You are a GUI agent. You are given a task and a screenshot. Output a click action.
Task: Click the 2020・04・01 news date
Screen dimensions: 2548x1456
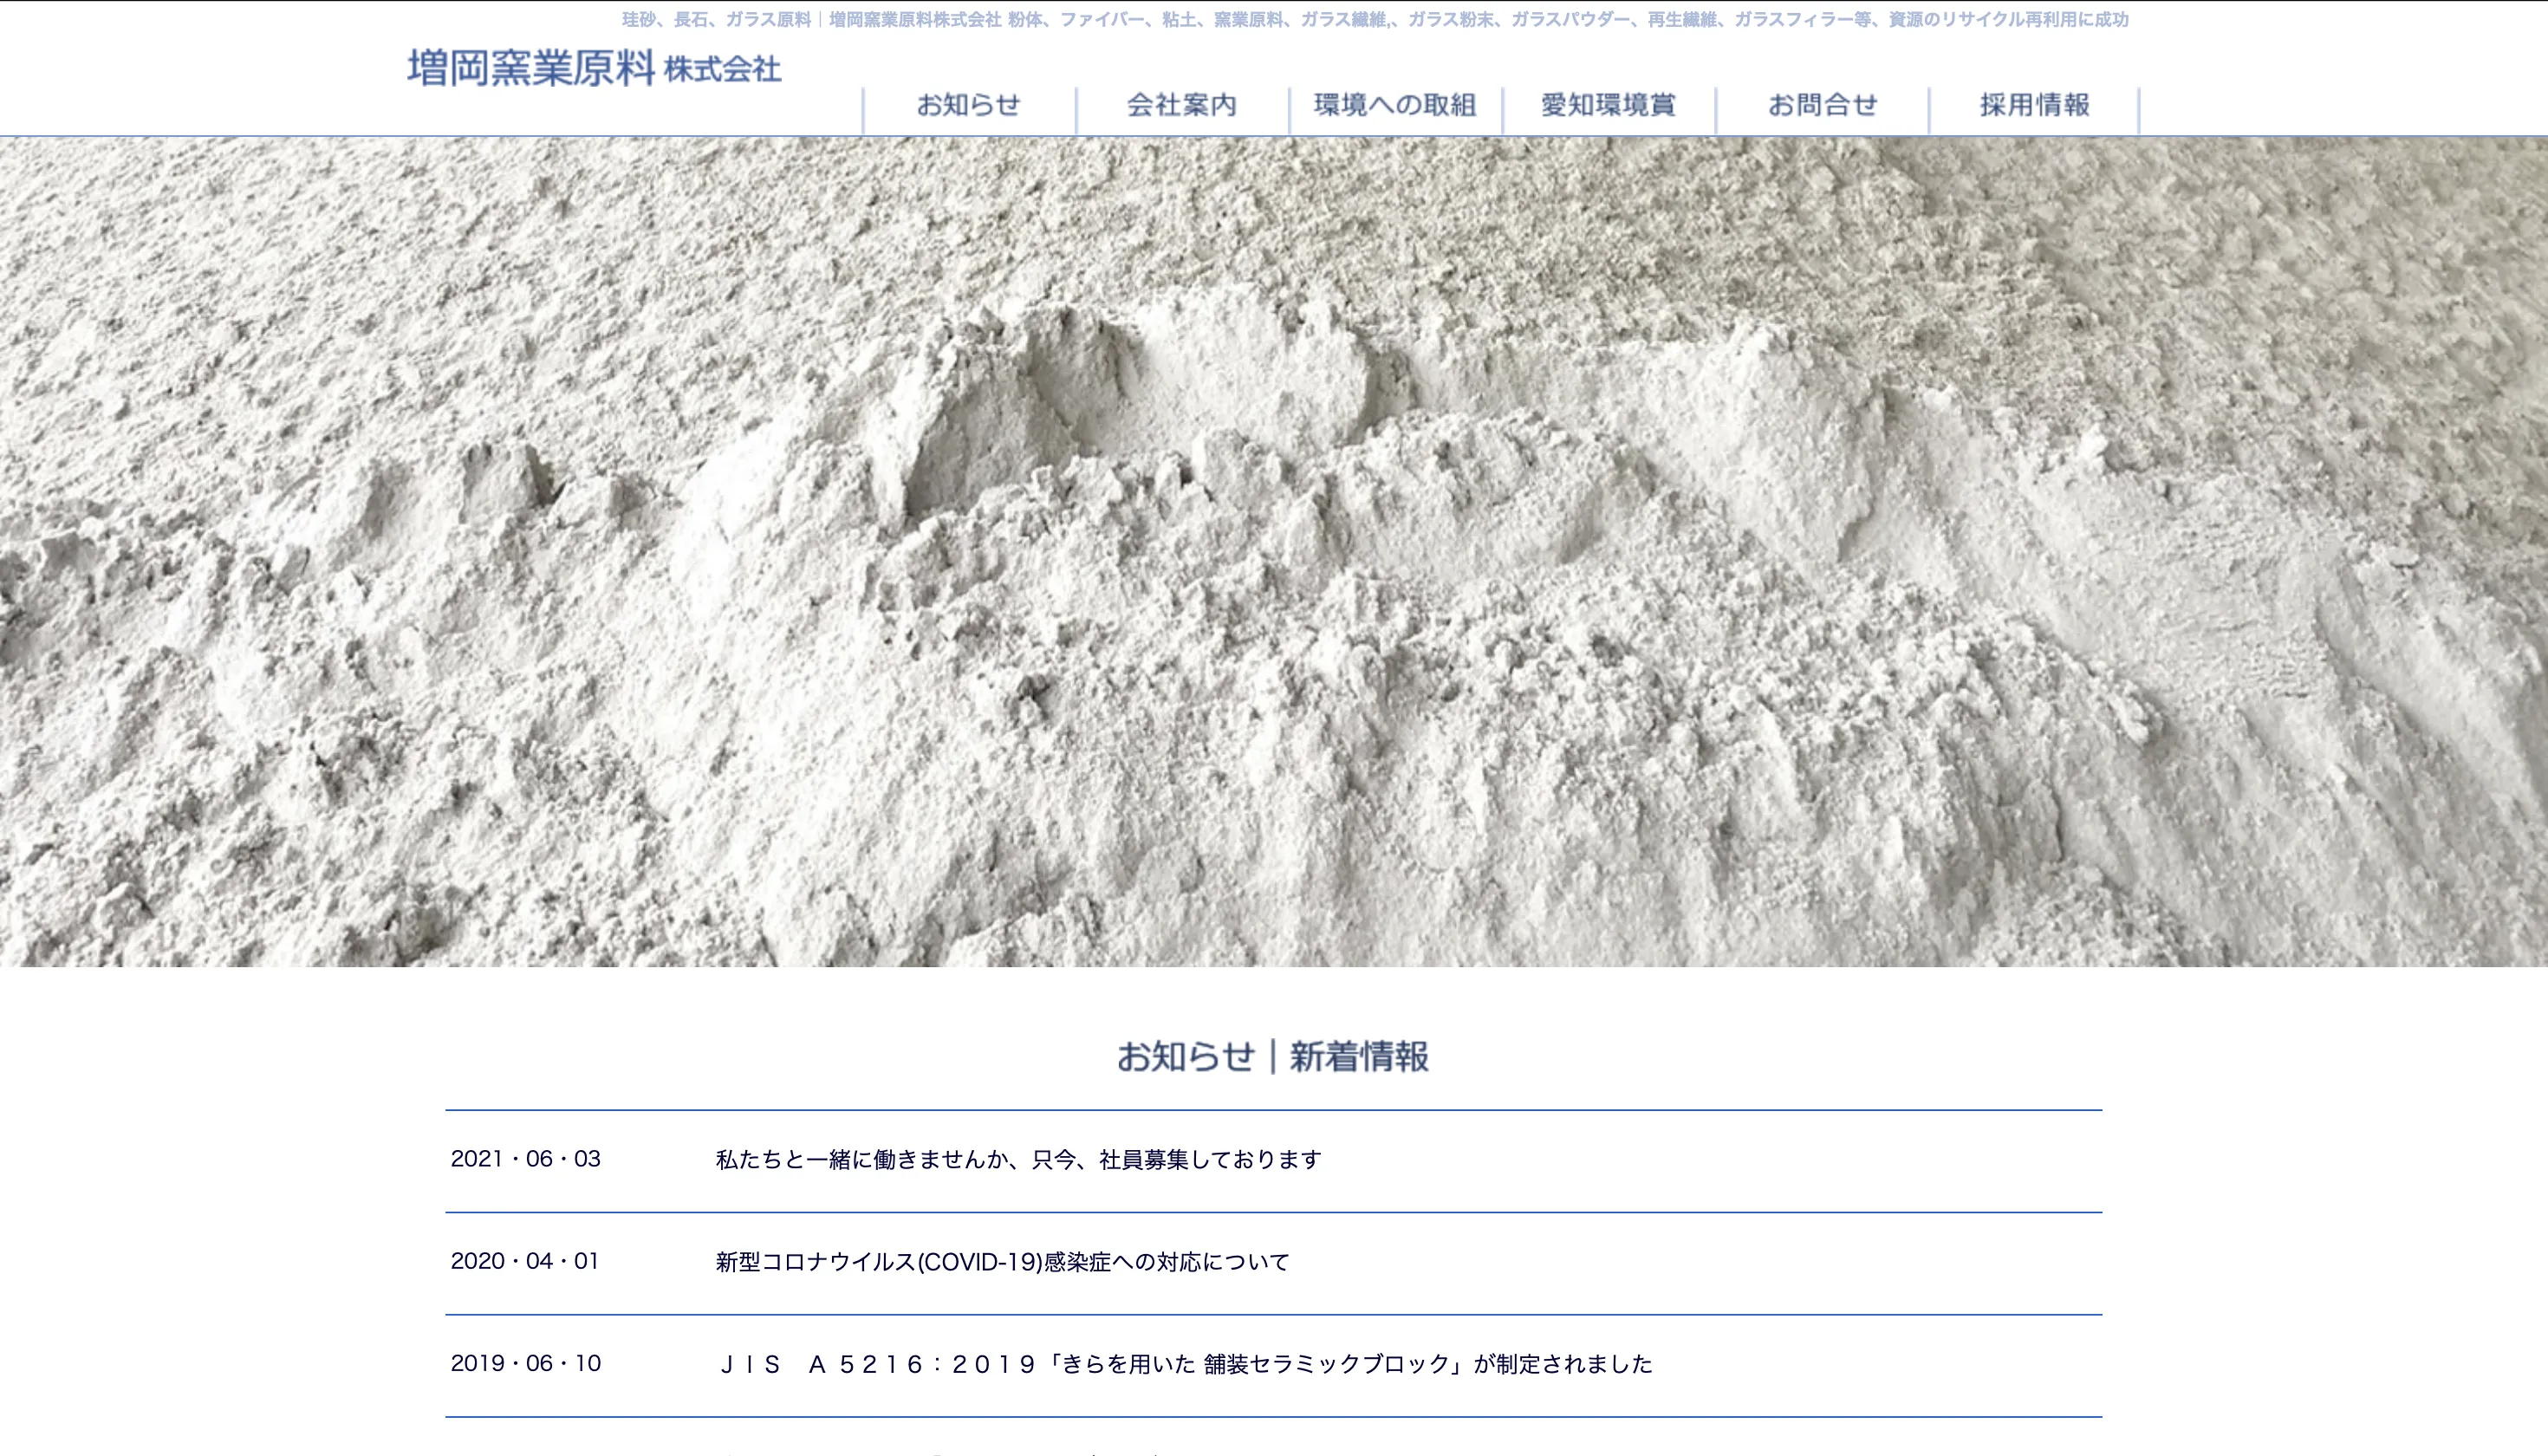click(525, 1261)
